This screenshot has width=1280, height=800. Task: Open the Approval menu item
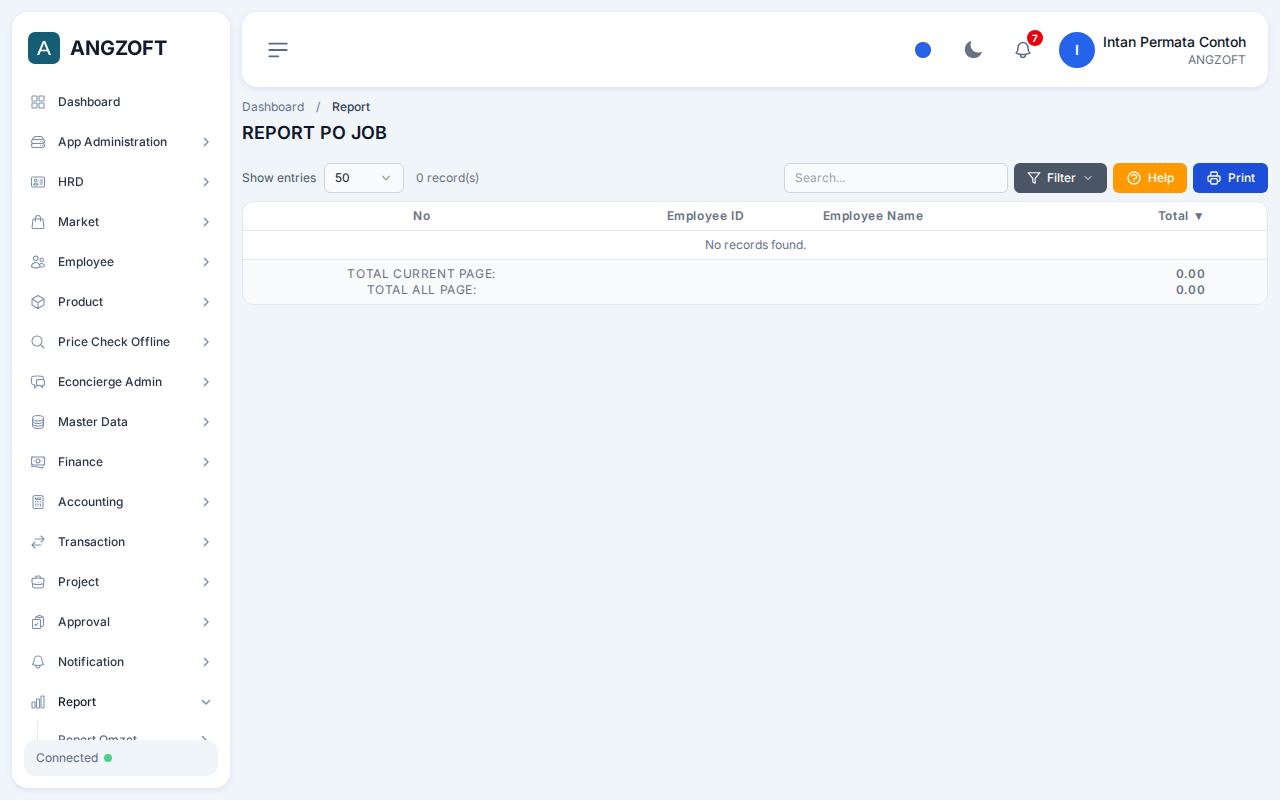click(x=121, y=622)
